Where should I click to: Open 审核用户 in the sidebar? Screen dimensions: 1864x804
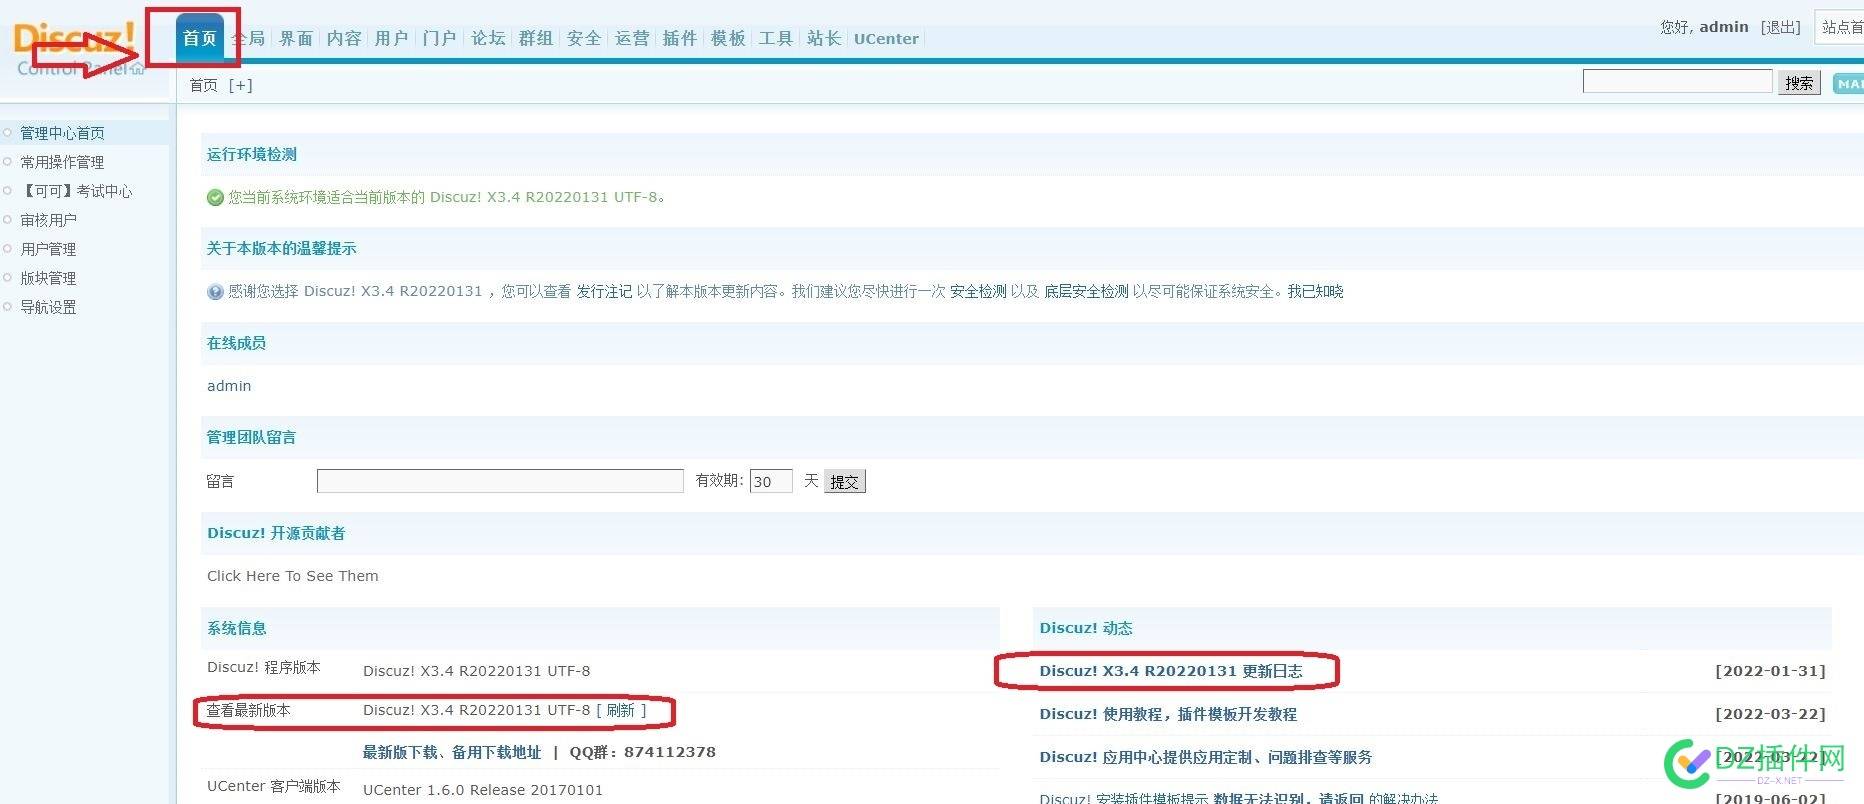pos(48,220)
